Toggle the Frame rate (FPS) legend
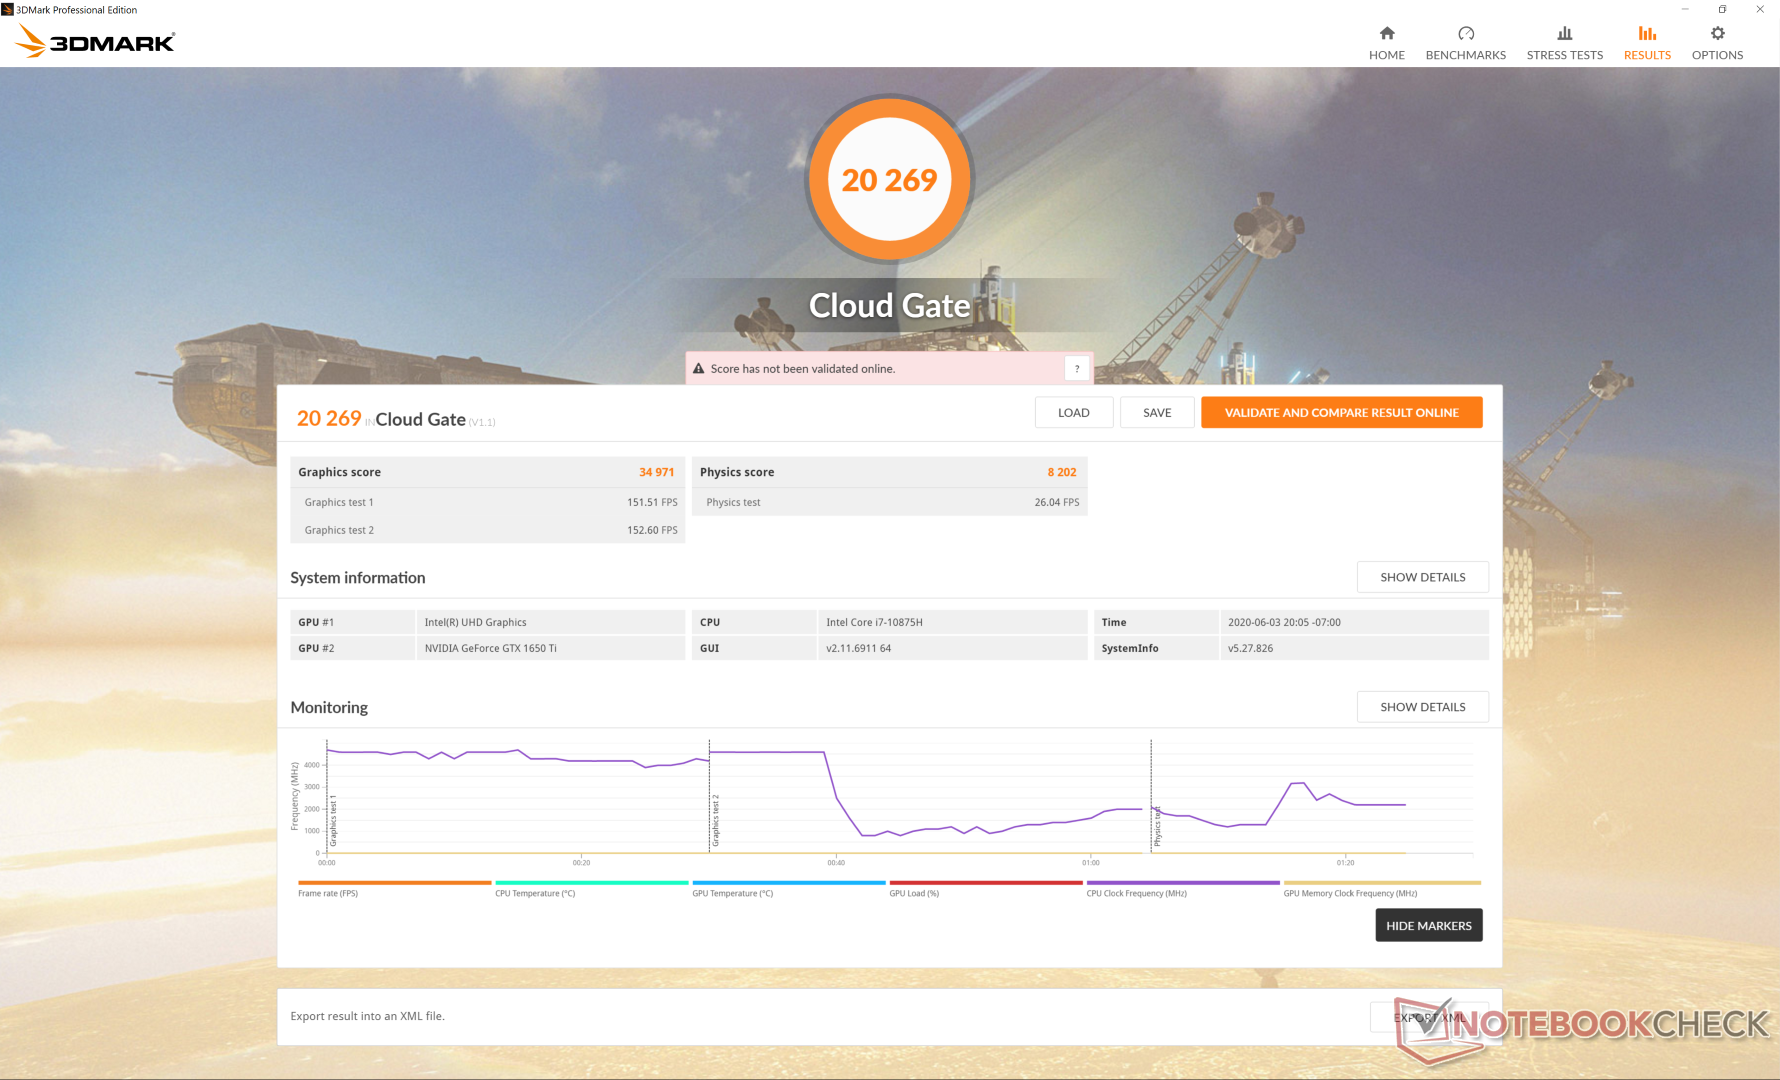This screenshot has width=1780, height=1080. click(x=394, y=889)
